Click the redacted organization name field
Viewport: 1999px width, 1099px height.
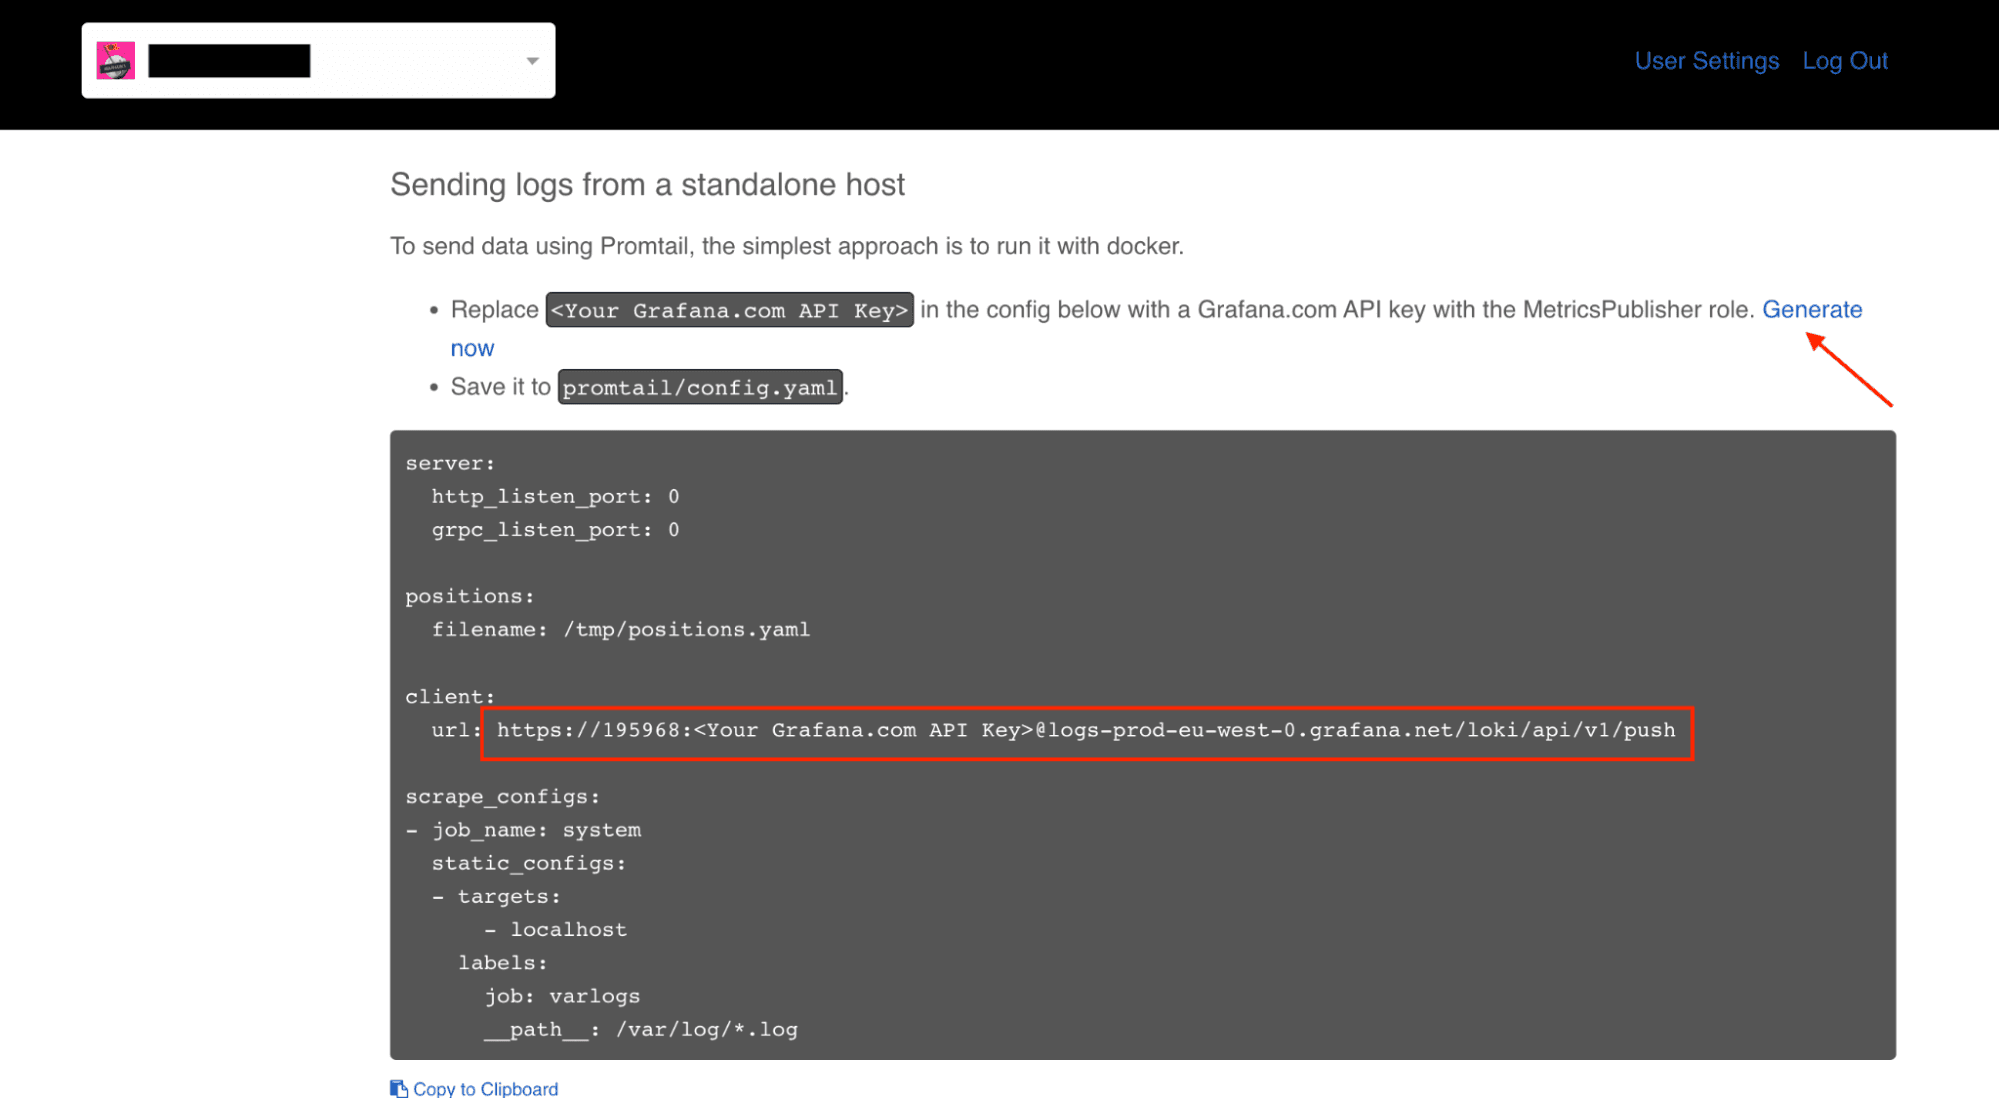[229, 61]
